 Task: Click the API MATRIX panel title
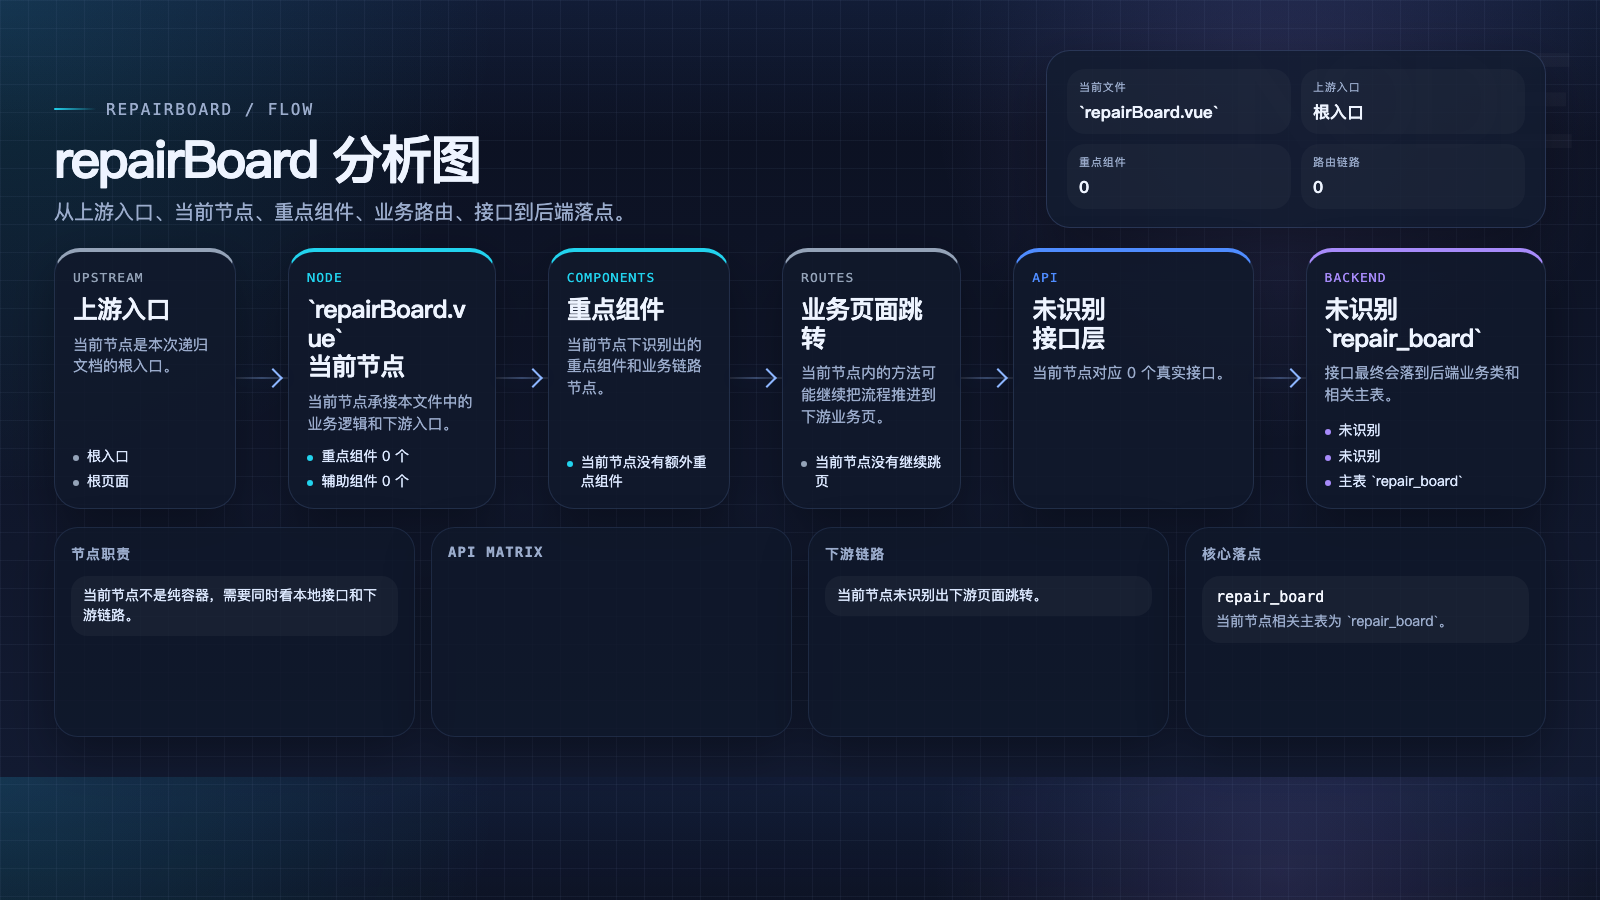coord(495,552)
